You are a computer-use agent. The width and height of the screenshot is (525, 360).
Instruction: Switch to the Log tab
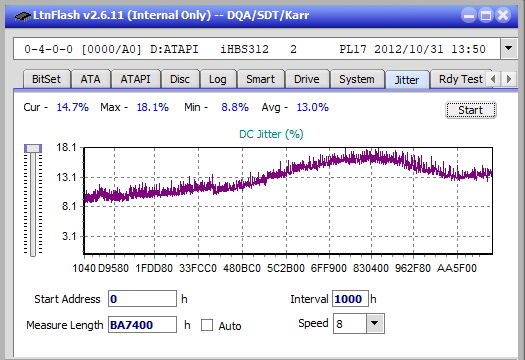[218, 79]
